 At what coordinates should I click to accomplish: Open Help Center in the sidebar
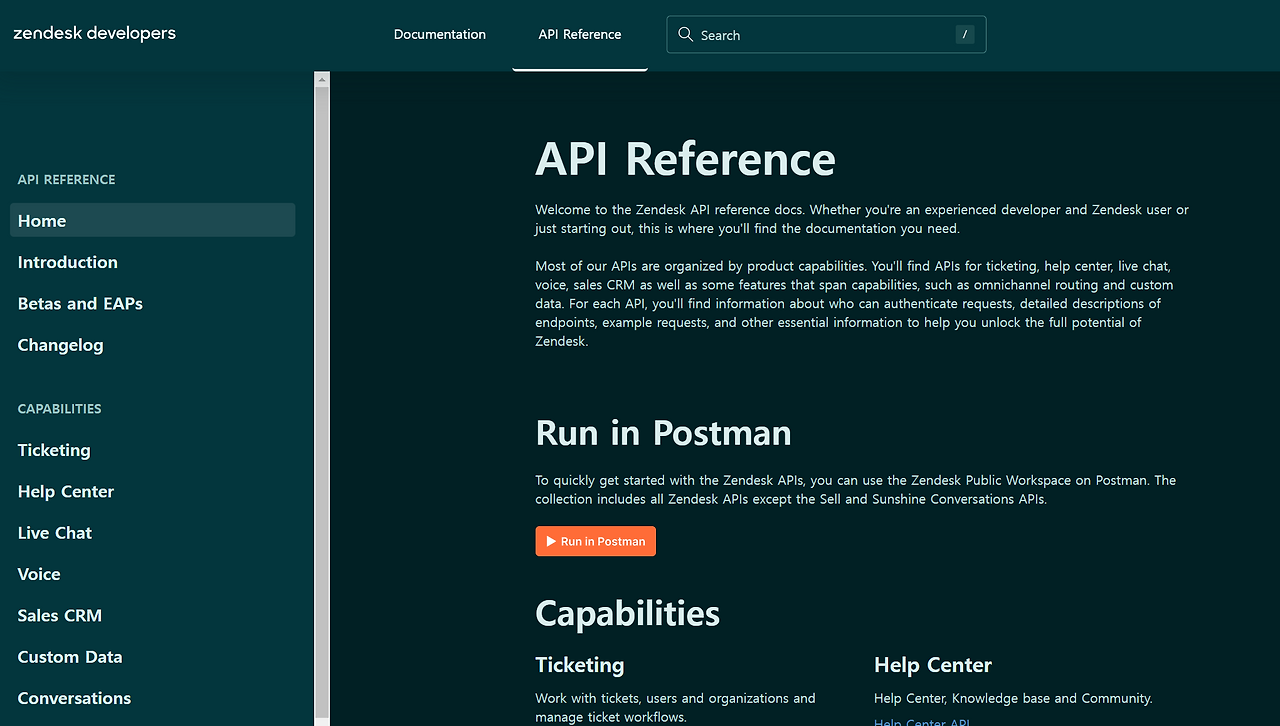click(66, 491)
